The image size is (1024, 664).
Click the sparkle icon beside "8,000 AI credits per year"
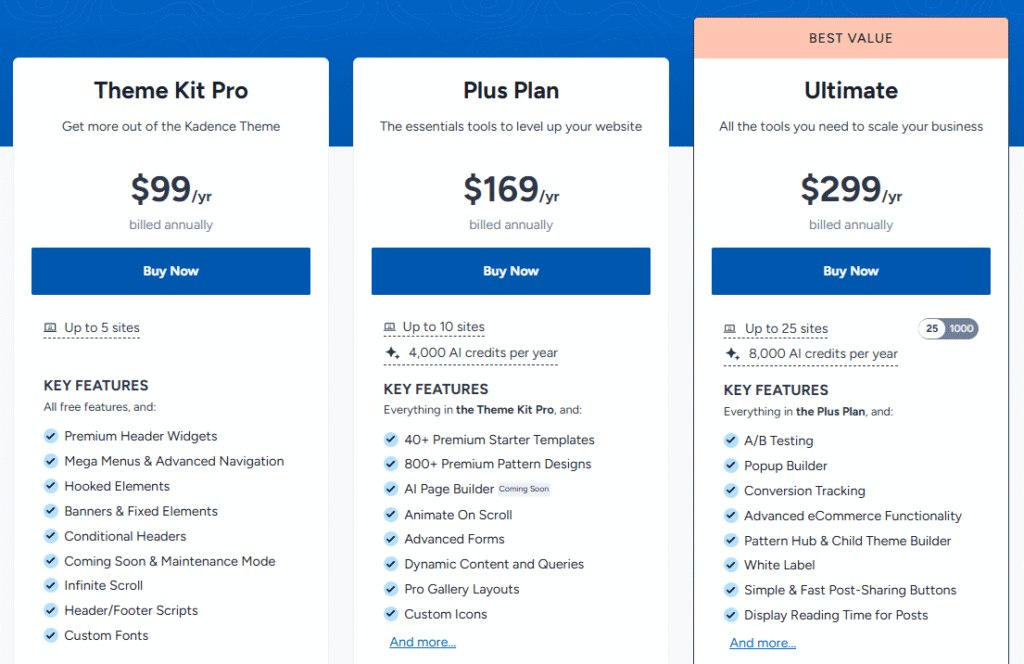coord(730,354)
